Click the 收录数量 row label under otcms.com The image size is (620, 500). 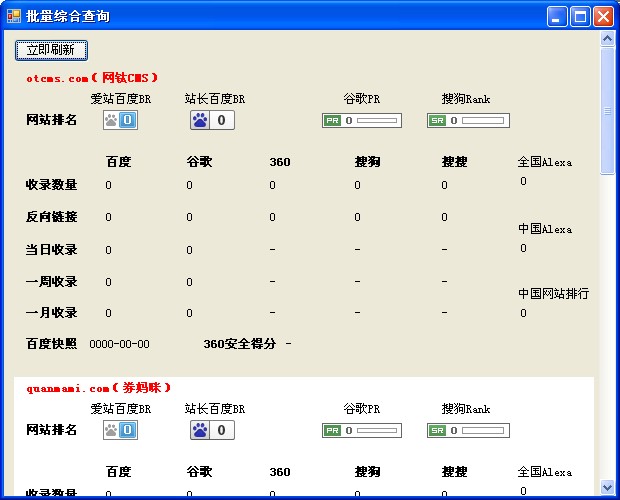pos(51,185)
